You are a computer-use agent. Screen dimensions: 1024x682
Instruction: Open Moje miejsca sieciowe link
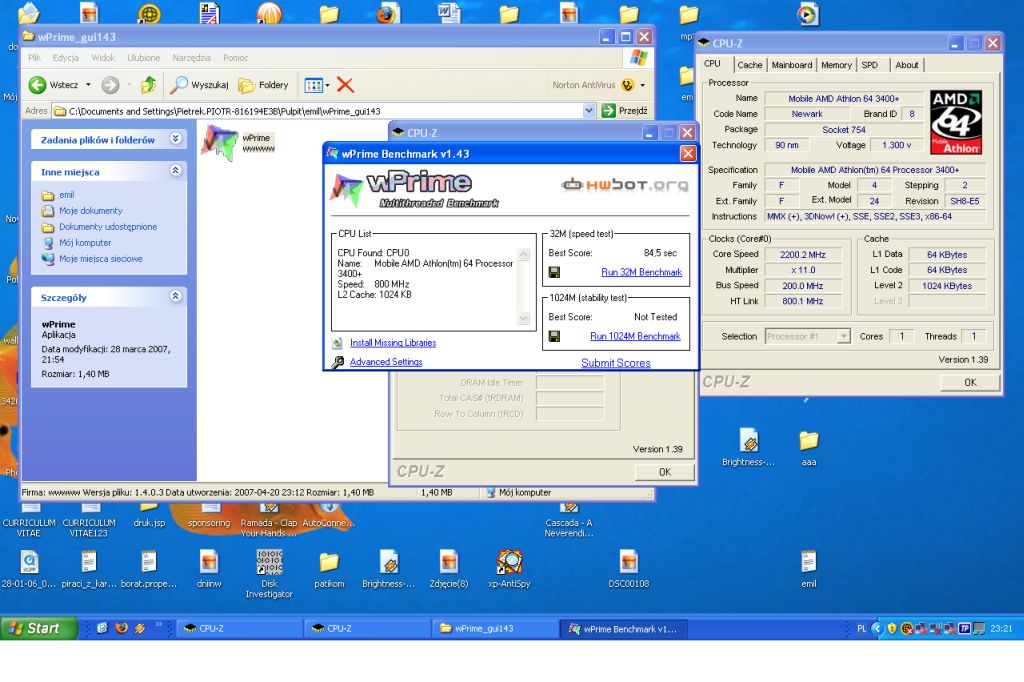101,259
